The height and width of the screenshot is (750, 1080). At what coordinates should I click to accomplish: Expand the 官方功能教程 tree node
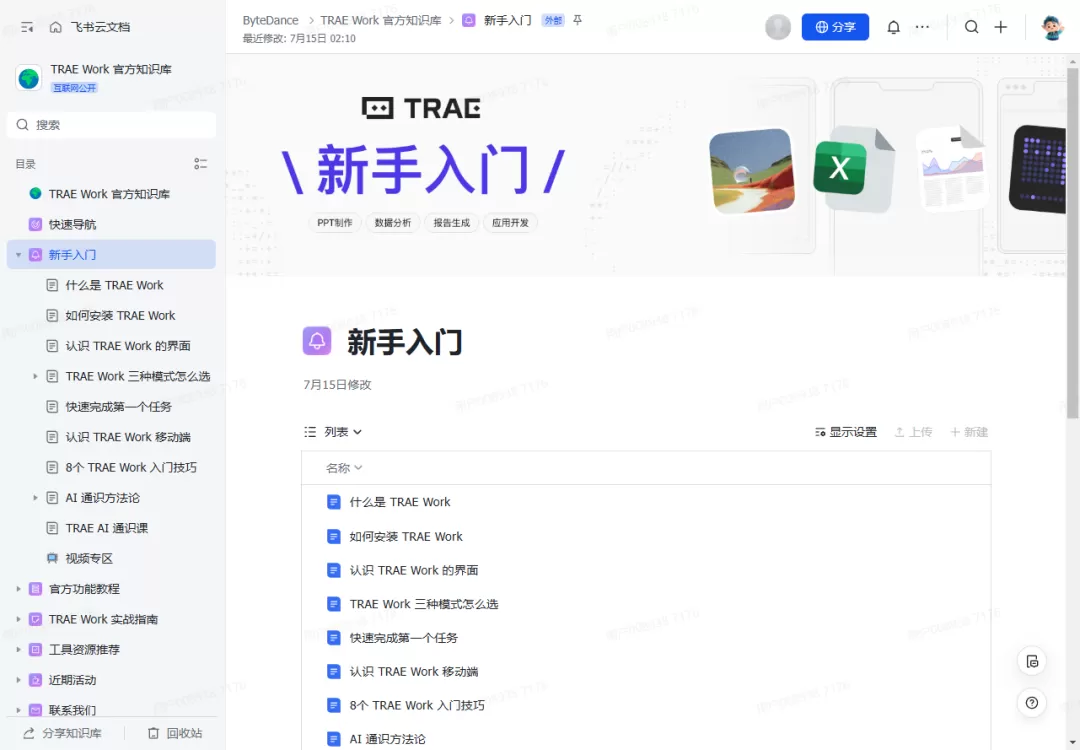19,589
